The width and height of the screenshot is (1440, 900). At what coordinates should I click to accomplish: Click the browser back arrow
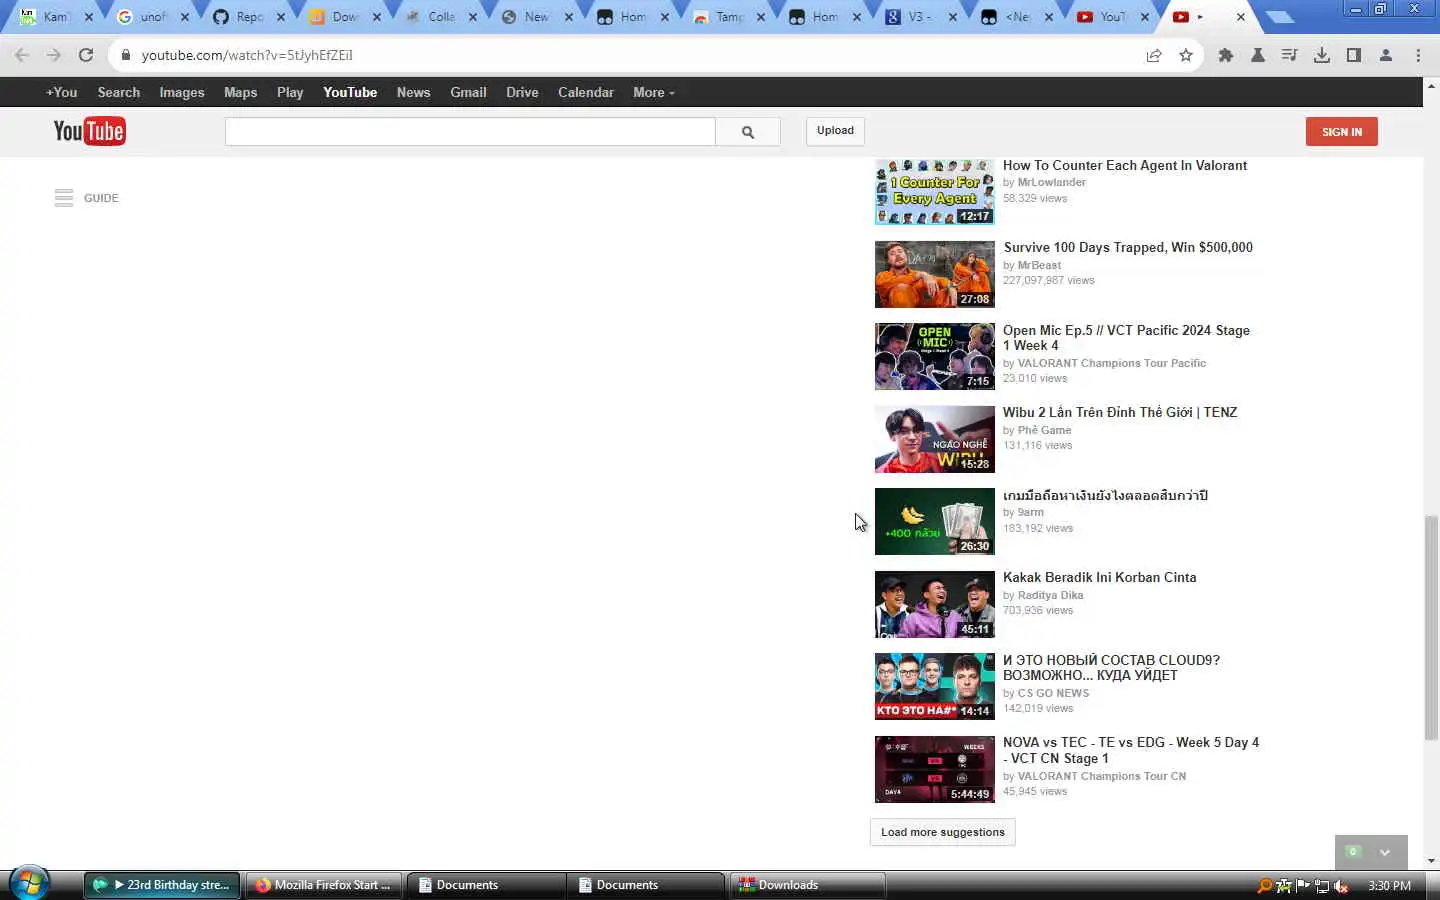22,55
